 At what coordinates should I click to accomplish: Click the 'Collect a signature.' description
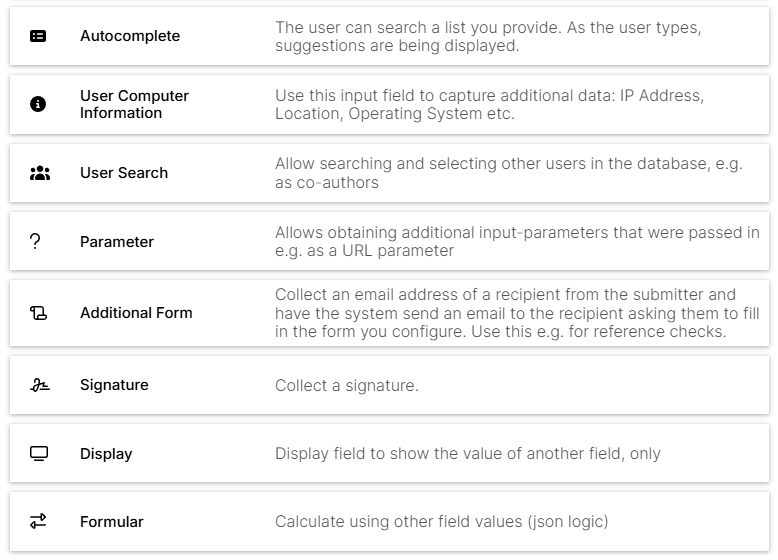point(347,385)
